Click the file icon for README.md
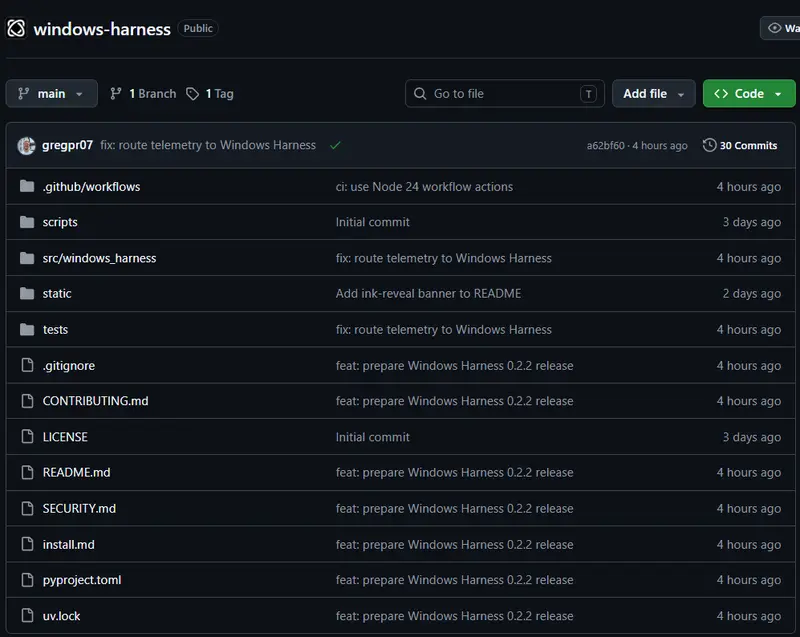This screenshot has height=637, width=800. tap(27, 472)
